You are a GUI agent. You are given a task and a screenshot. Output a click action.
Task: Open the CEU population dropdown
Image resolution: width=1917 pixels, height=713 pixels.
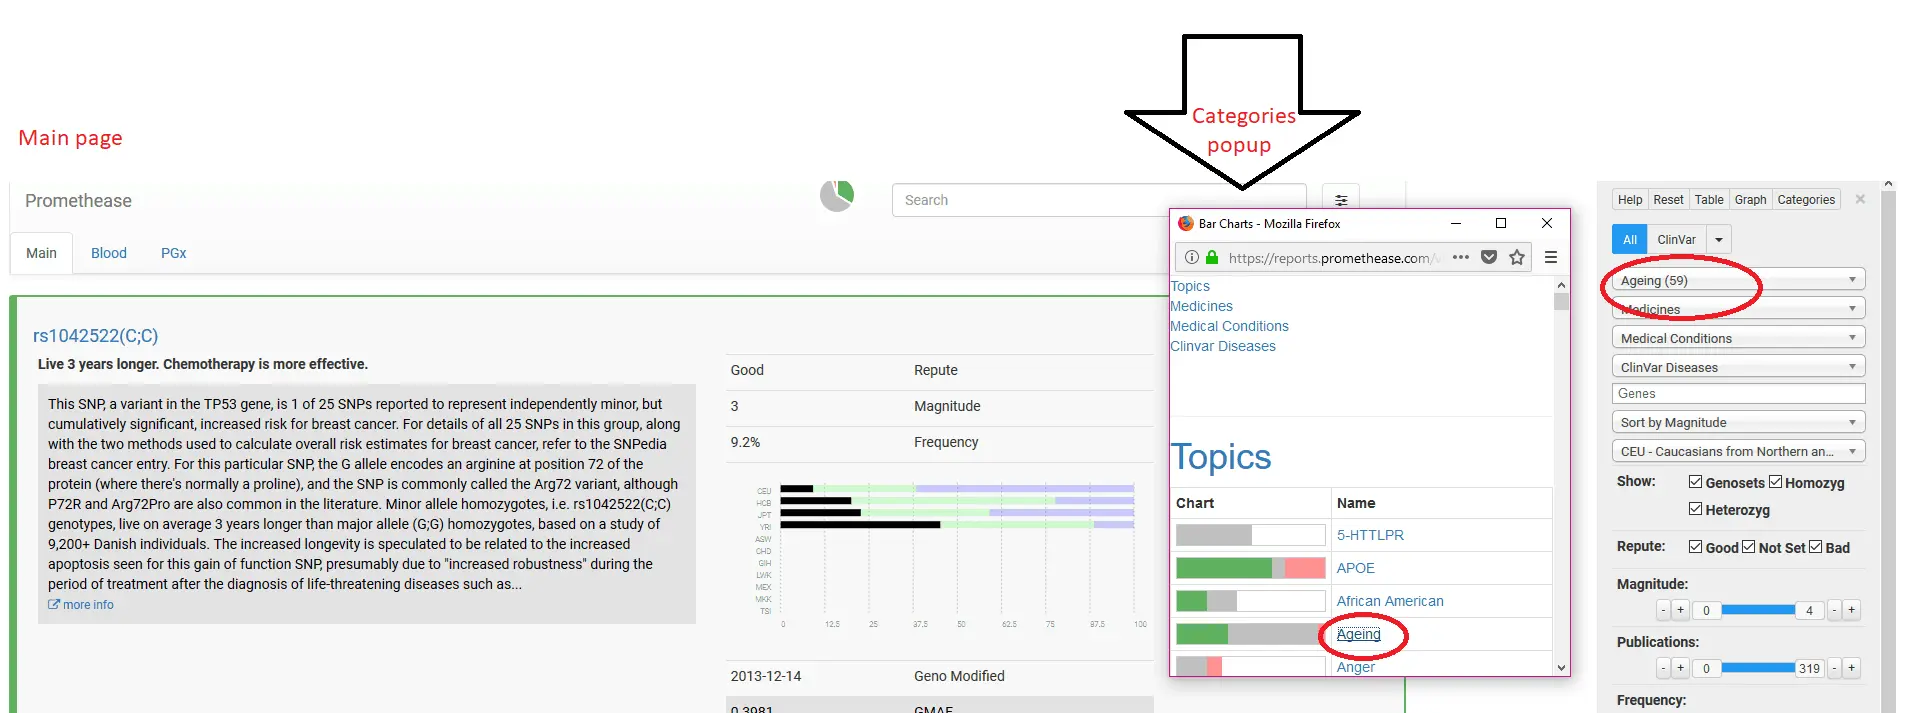pos(1738,451)
